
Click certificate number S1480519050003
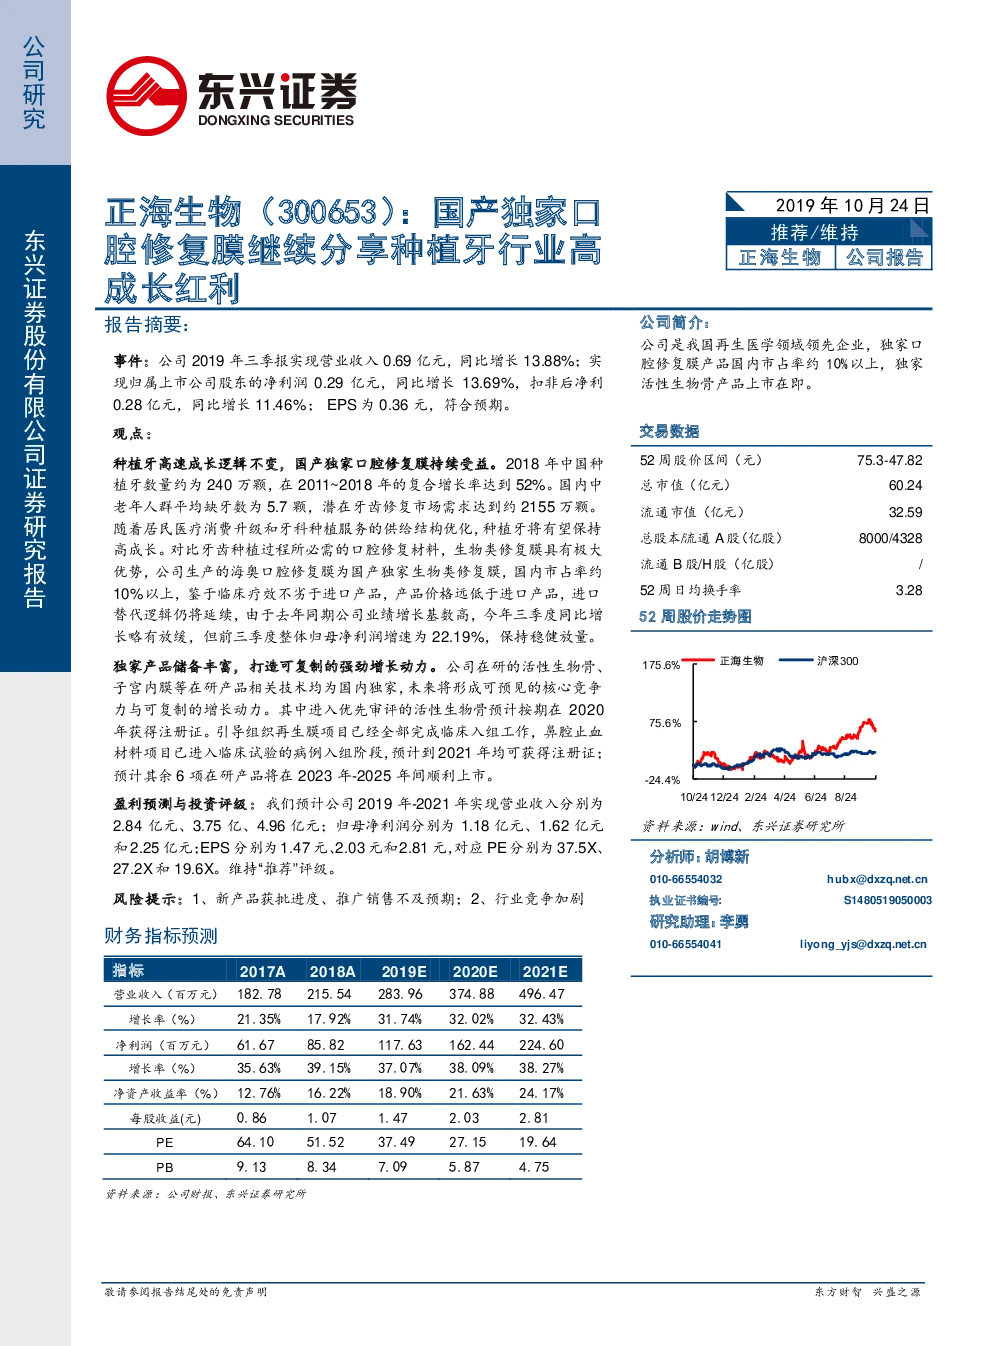pyautogui.click(x=888, y=900)
